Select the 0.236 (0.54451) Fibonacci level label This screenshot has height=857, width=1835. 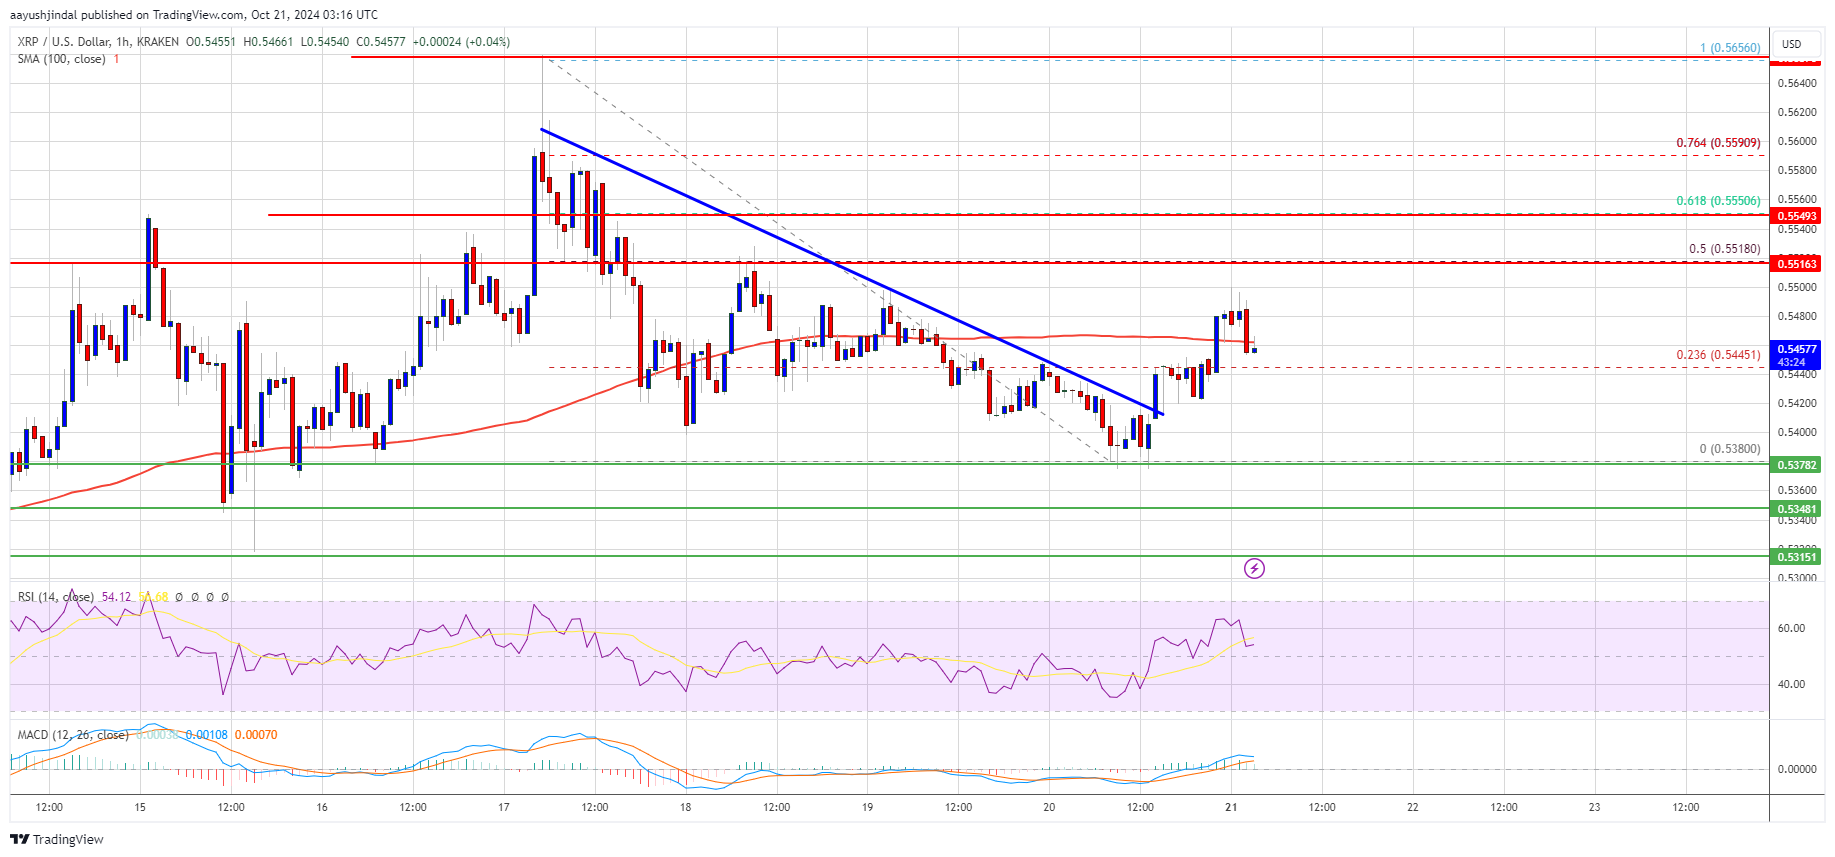coord(1718,355)
